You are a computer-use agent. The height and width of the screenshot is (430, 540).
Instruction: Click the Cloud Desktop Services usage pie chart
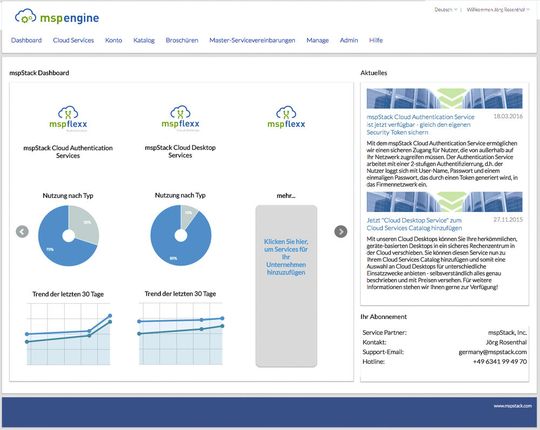[181, 235]
